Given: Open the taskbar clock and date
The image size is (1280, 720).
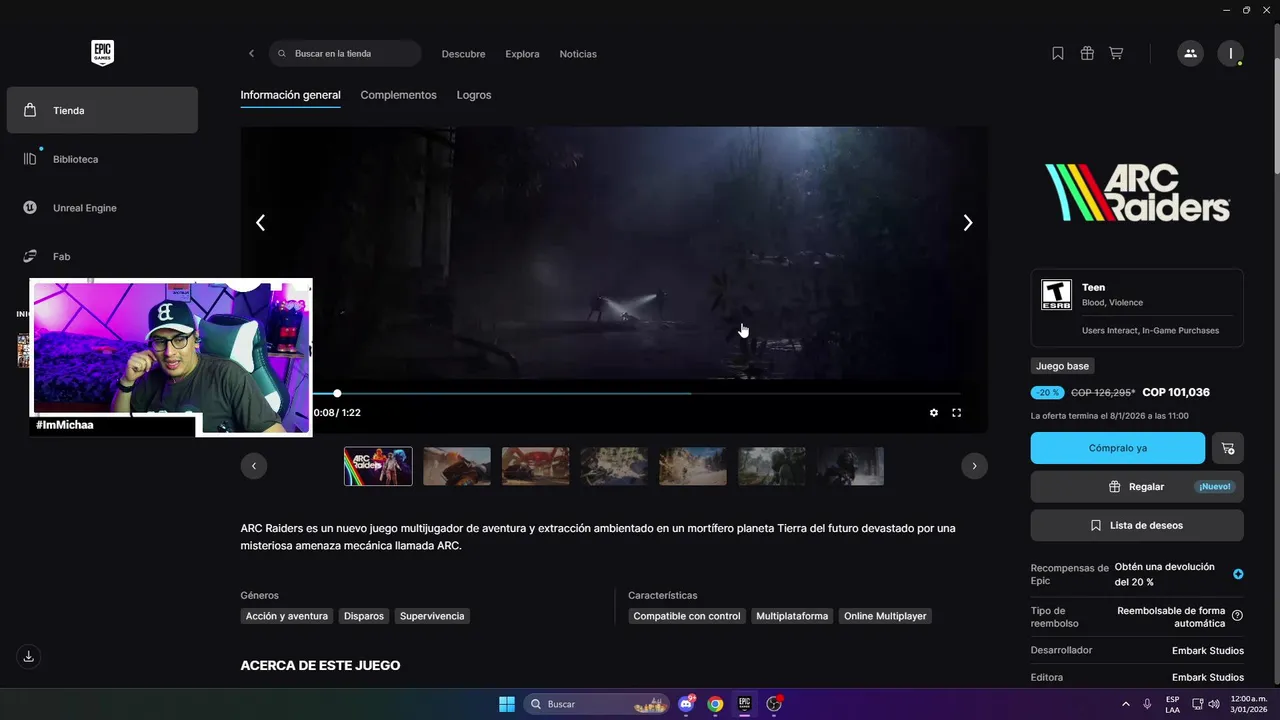Looking at the screenshot, I should tap(1249, 704).
